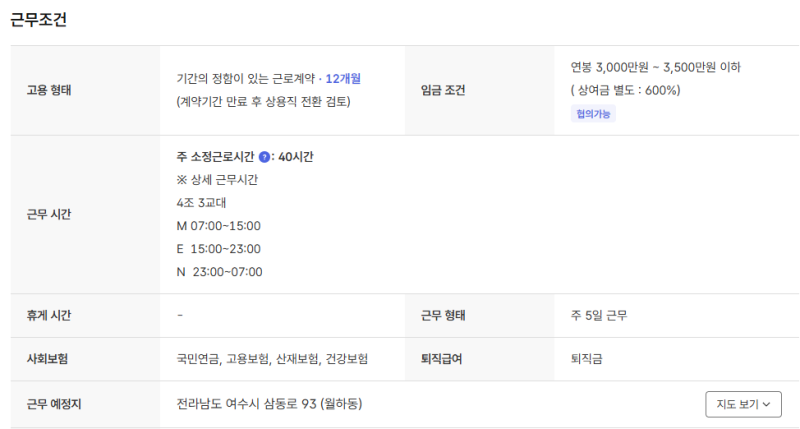Click the 상여금 별도 600% bonus text
This screenshot has width=800, height=429.
pyautogui.click(x=626, y=90)
